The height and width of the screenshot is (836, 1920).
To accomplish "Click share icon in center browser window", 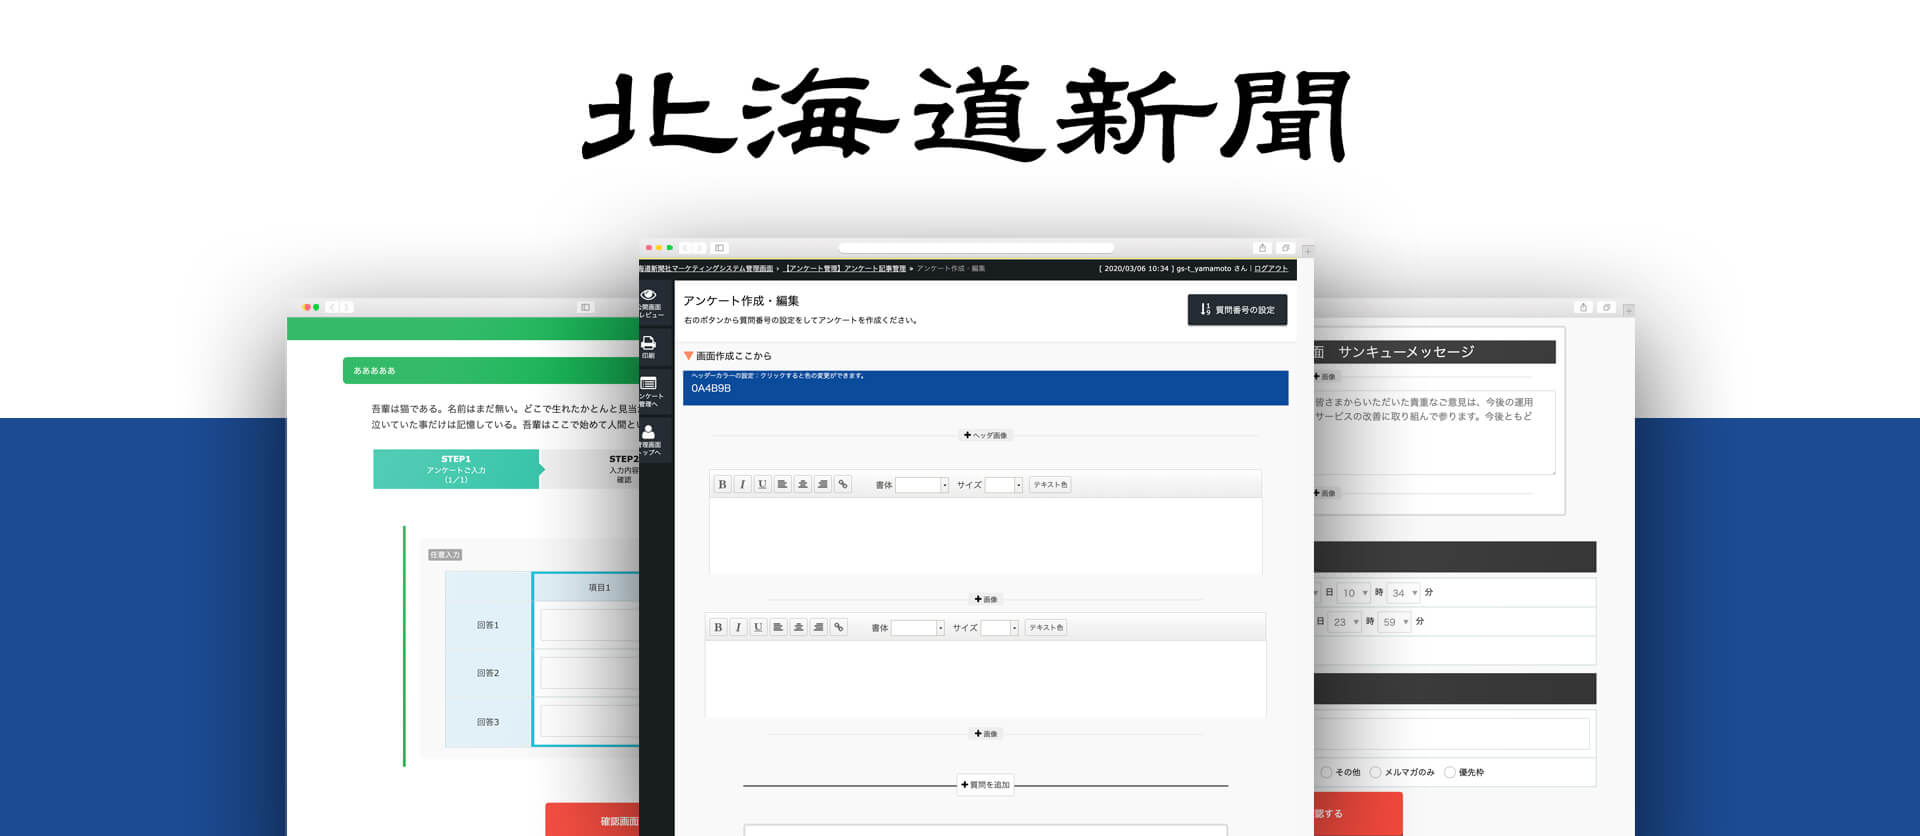I will pyautogui.click(x=1262, y=248).
